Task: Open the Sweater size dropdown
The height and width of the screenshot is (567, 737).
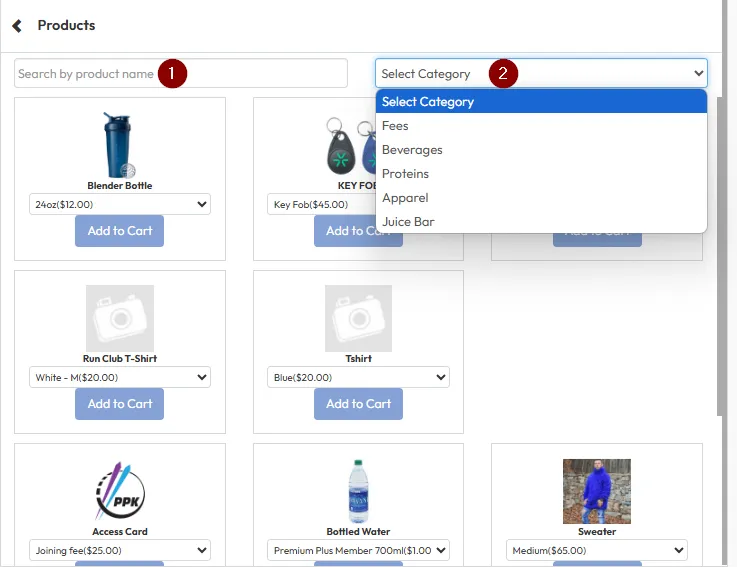Action: coord(597,551)
